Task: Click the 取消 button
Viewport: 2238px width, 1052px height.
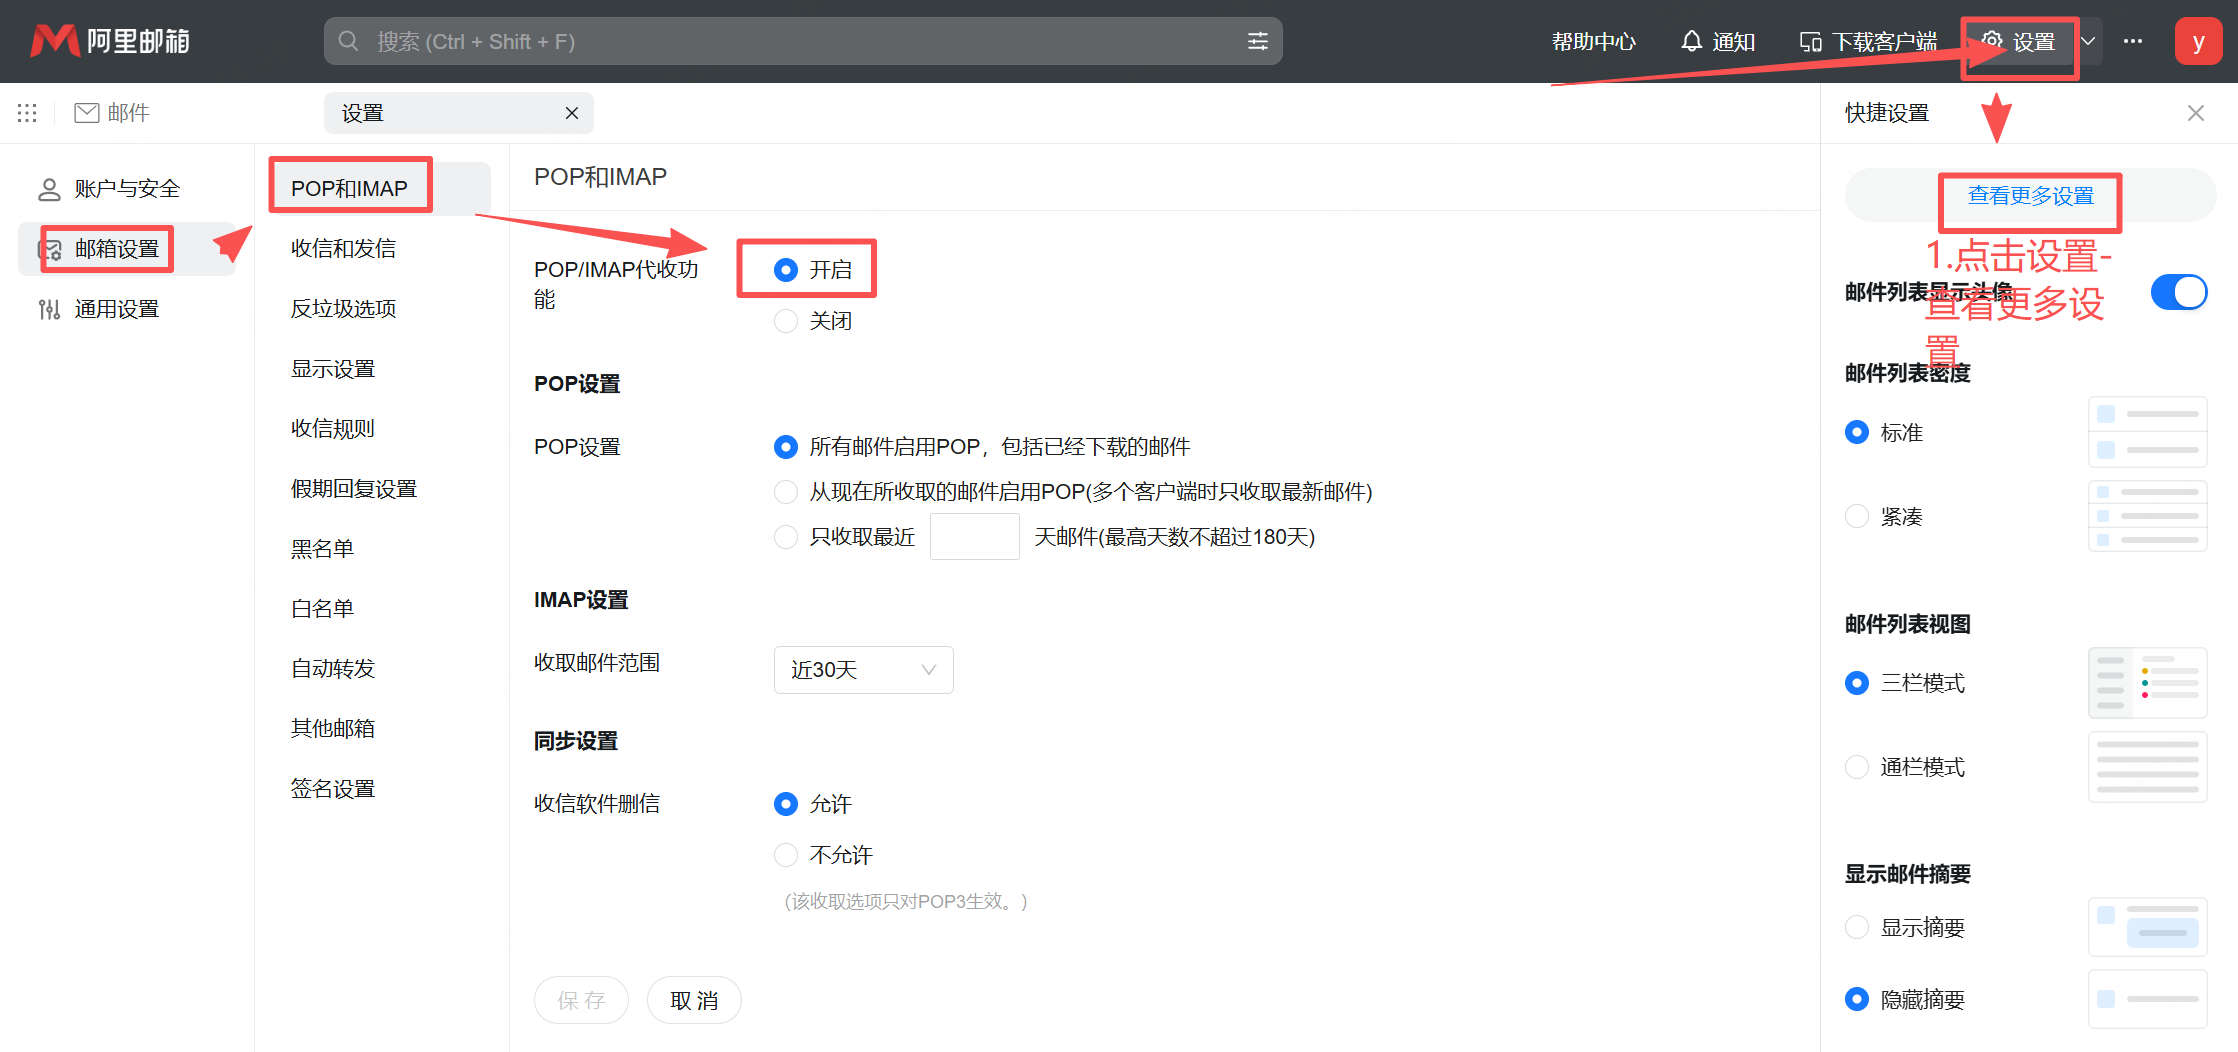Action: pos(694,1000)
